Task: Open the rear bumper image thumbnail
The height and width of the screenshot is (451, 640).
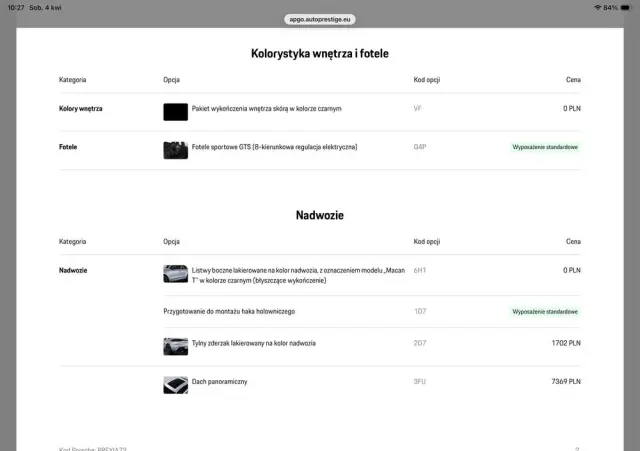Action: pos(175,346)
